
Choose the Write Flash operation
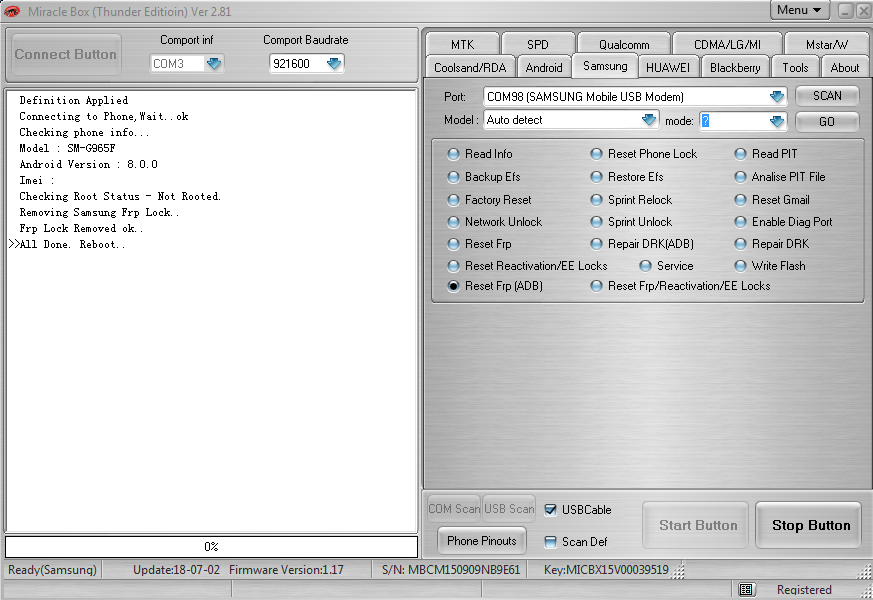pyautogui.click(x=740, y=265)
